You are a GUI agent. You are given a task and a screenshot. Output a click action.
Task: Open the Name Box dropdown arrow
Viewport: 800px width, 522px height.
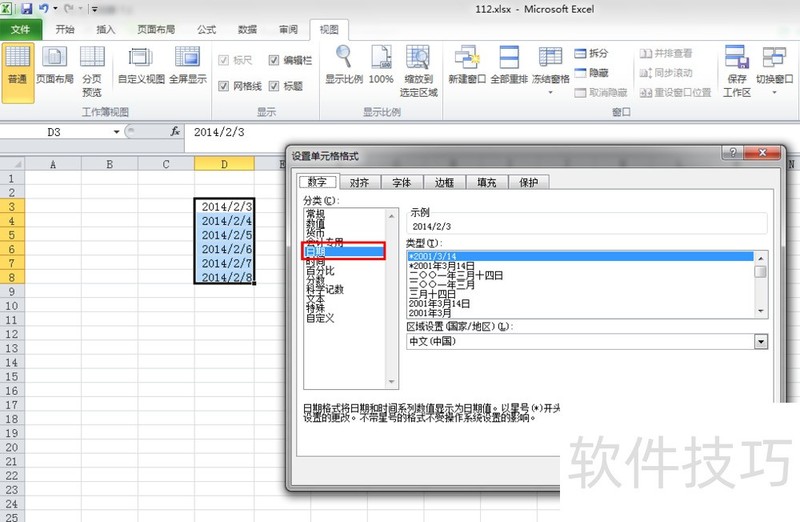(116, 132)
